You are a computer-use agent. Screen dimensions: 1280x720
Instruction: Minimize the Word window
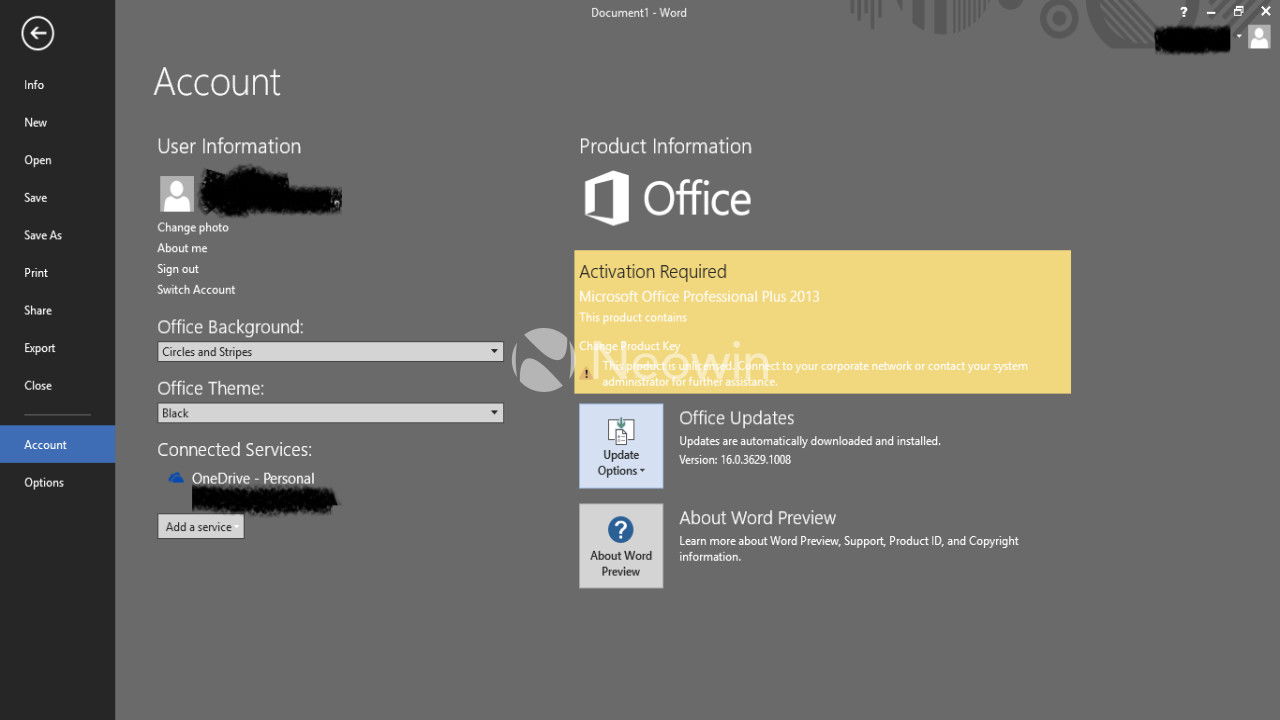click(1212, 12)
